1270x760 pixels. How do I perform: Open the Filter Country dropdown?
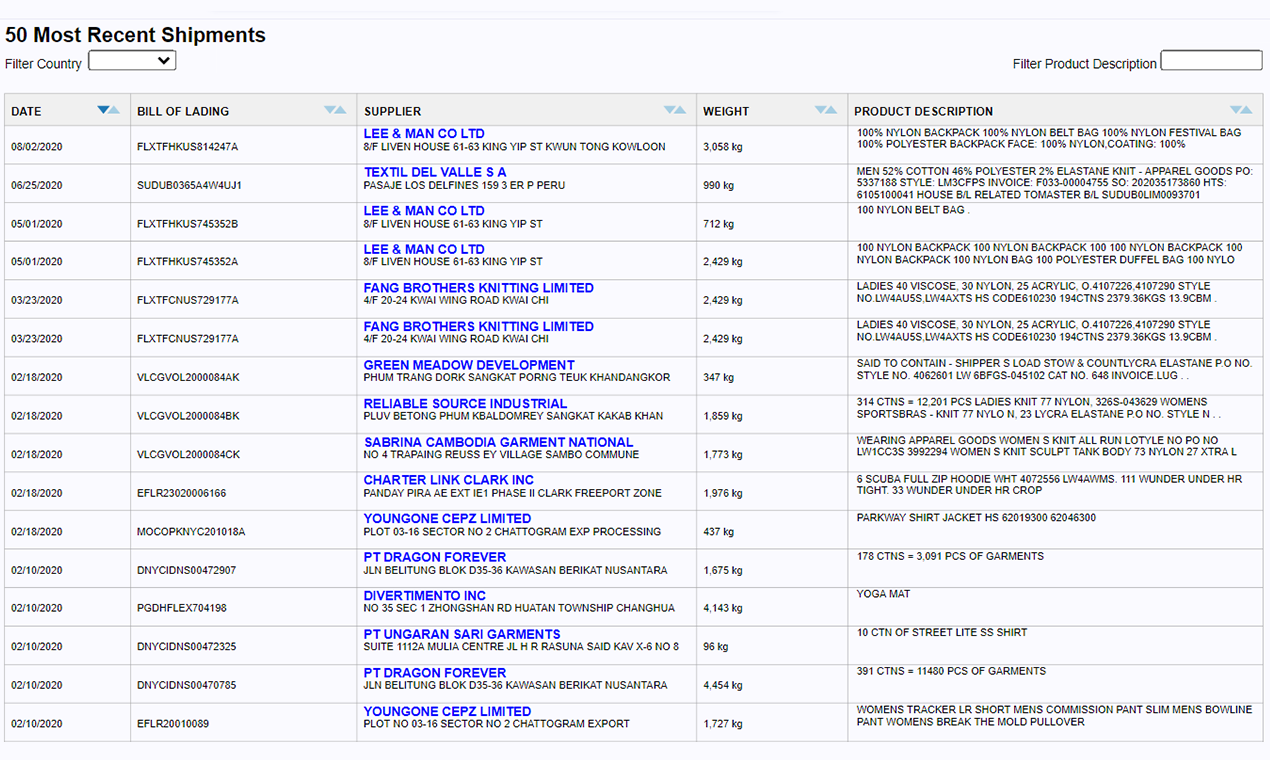[132, 61]
